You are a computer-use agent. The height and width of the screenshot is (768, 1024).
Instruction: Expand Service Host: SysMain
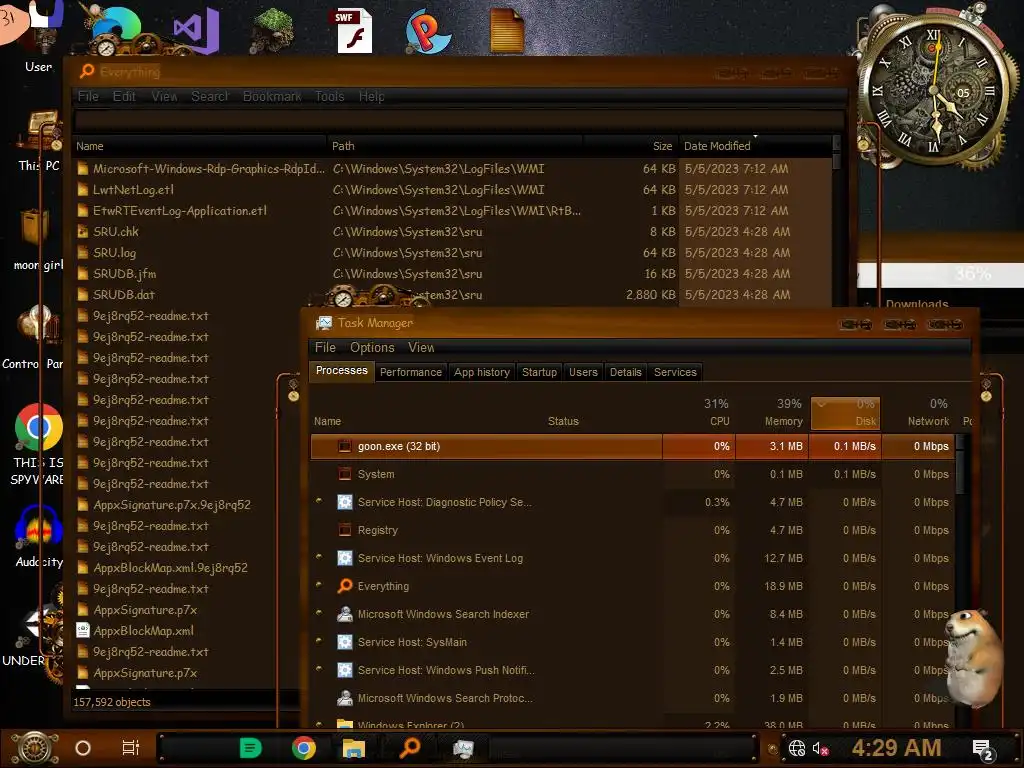[x=319, y=642]
